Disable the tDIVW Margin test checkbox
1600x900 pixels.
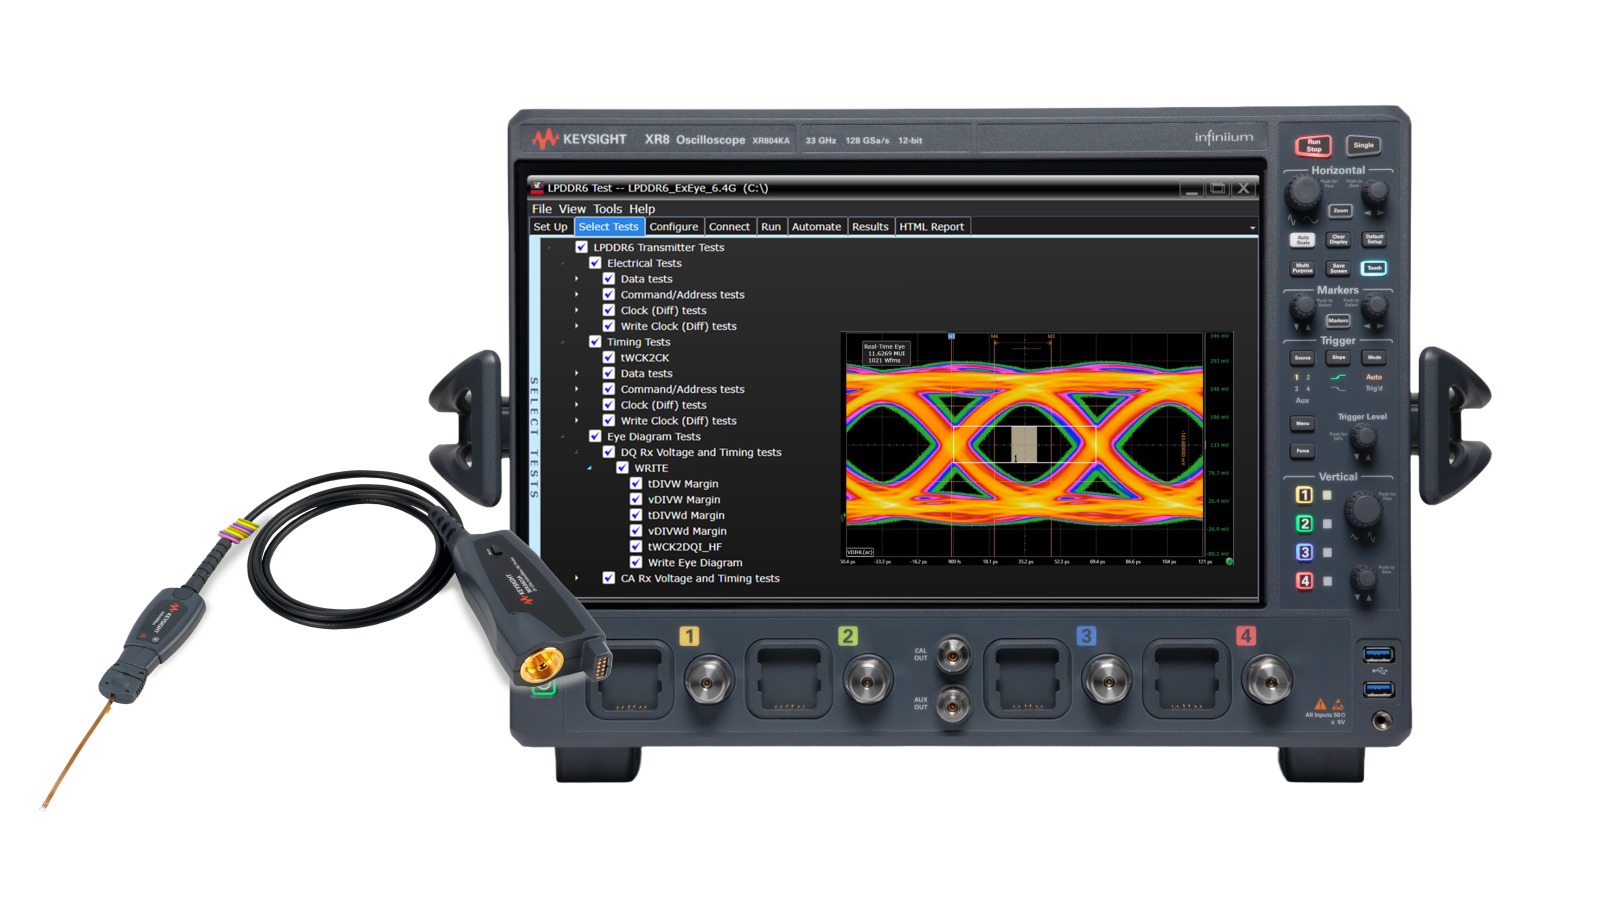(636, 484)
